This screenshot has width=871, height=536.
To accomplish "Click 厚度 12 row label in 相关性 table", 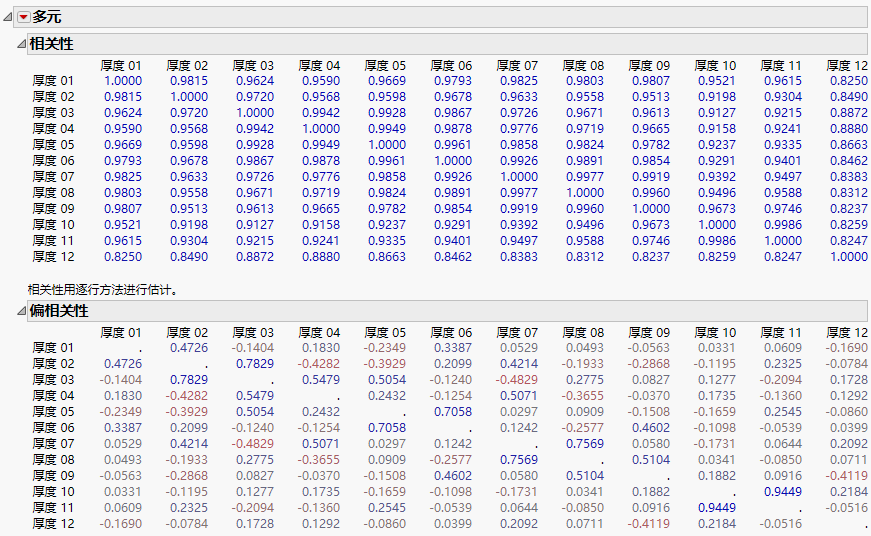I will (x=53, y=257).
